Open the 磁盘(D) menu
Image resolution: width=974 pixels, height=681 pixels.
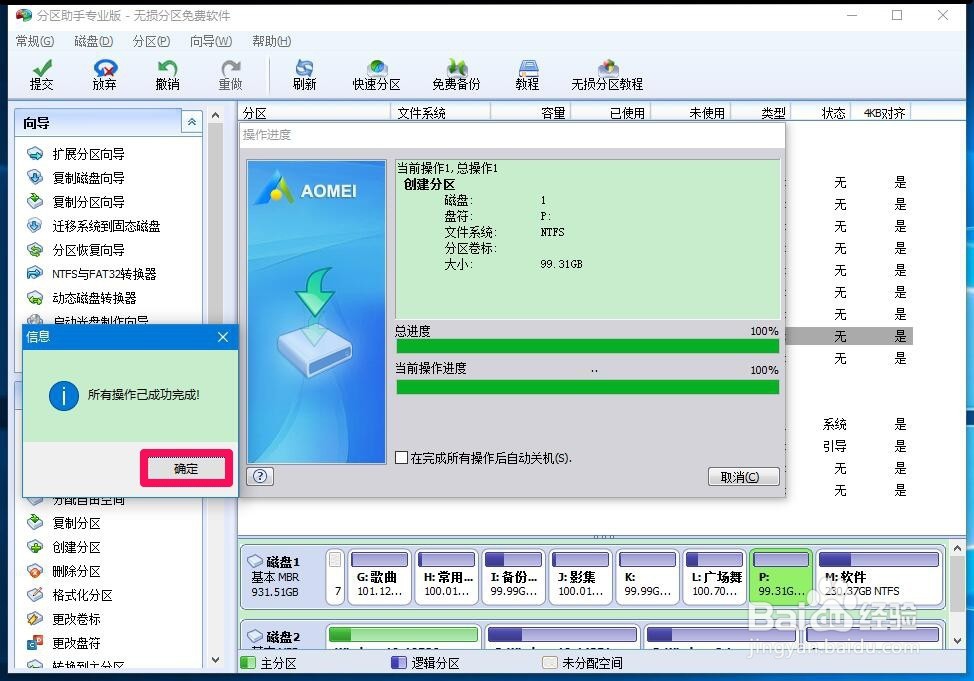click(93, 41)
